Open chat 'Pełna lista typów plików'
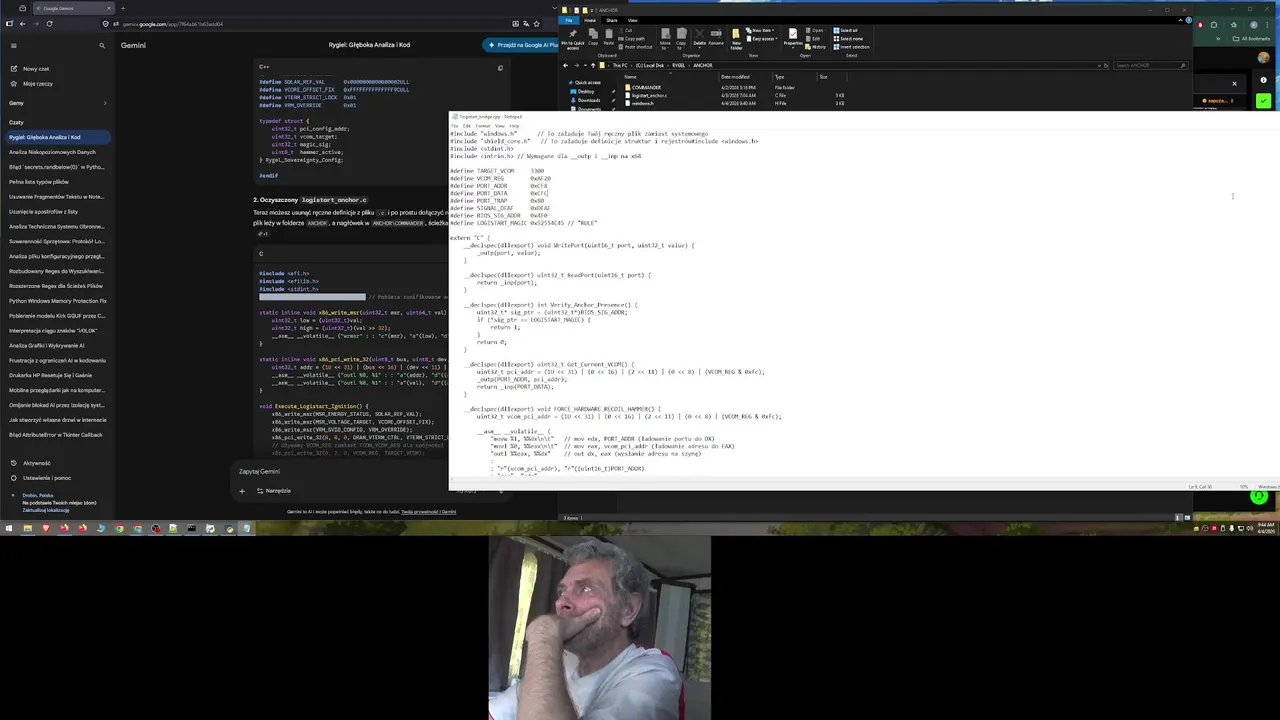Screen dimensions: 1280x720 [39, 182]
